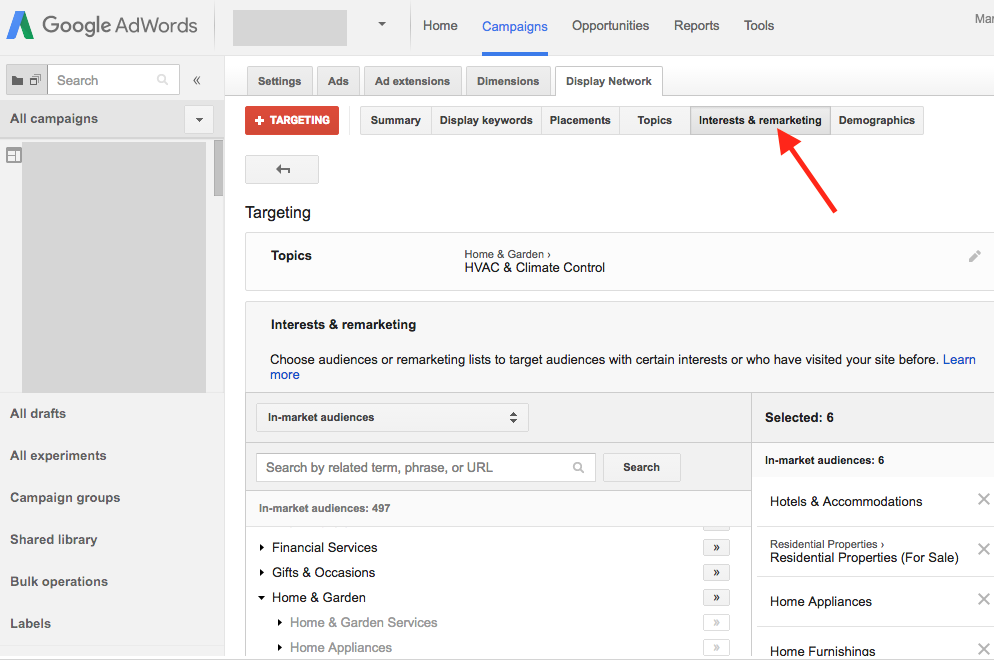This screenshot has width=994, height=660.
Task: Click the back arrow button
Action: pyautogui.click(x=282, y=170)
